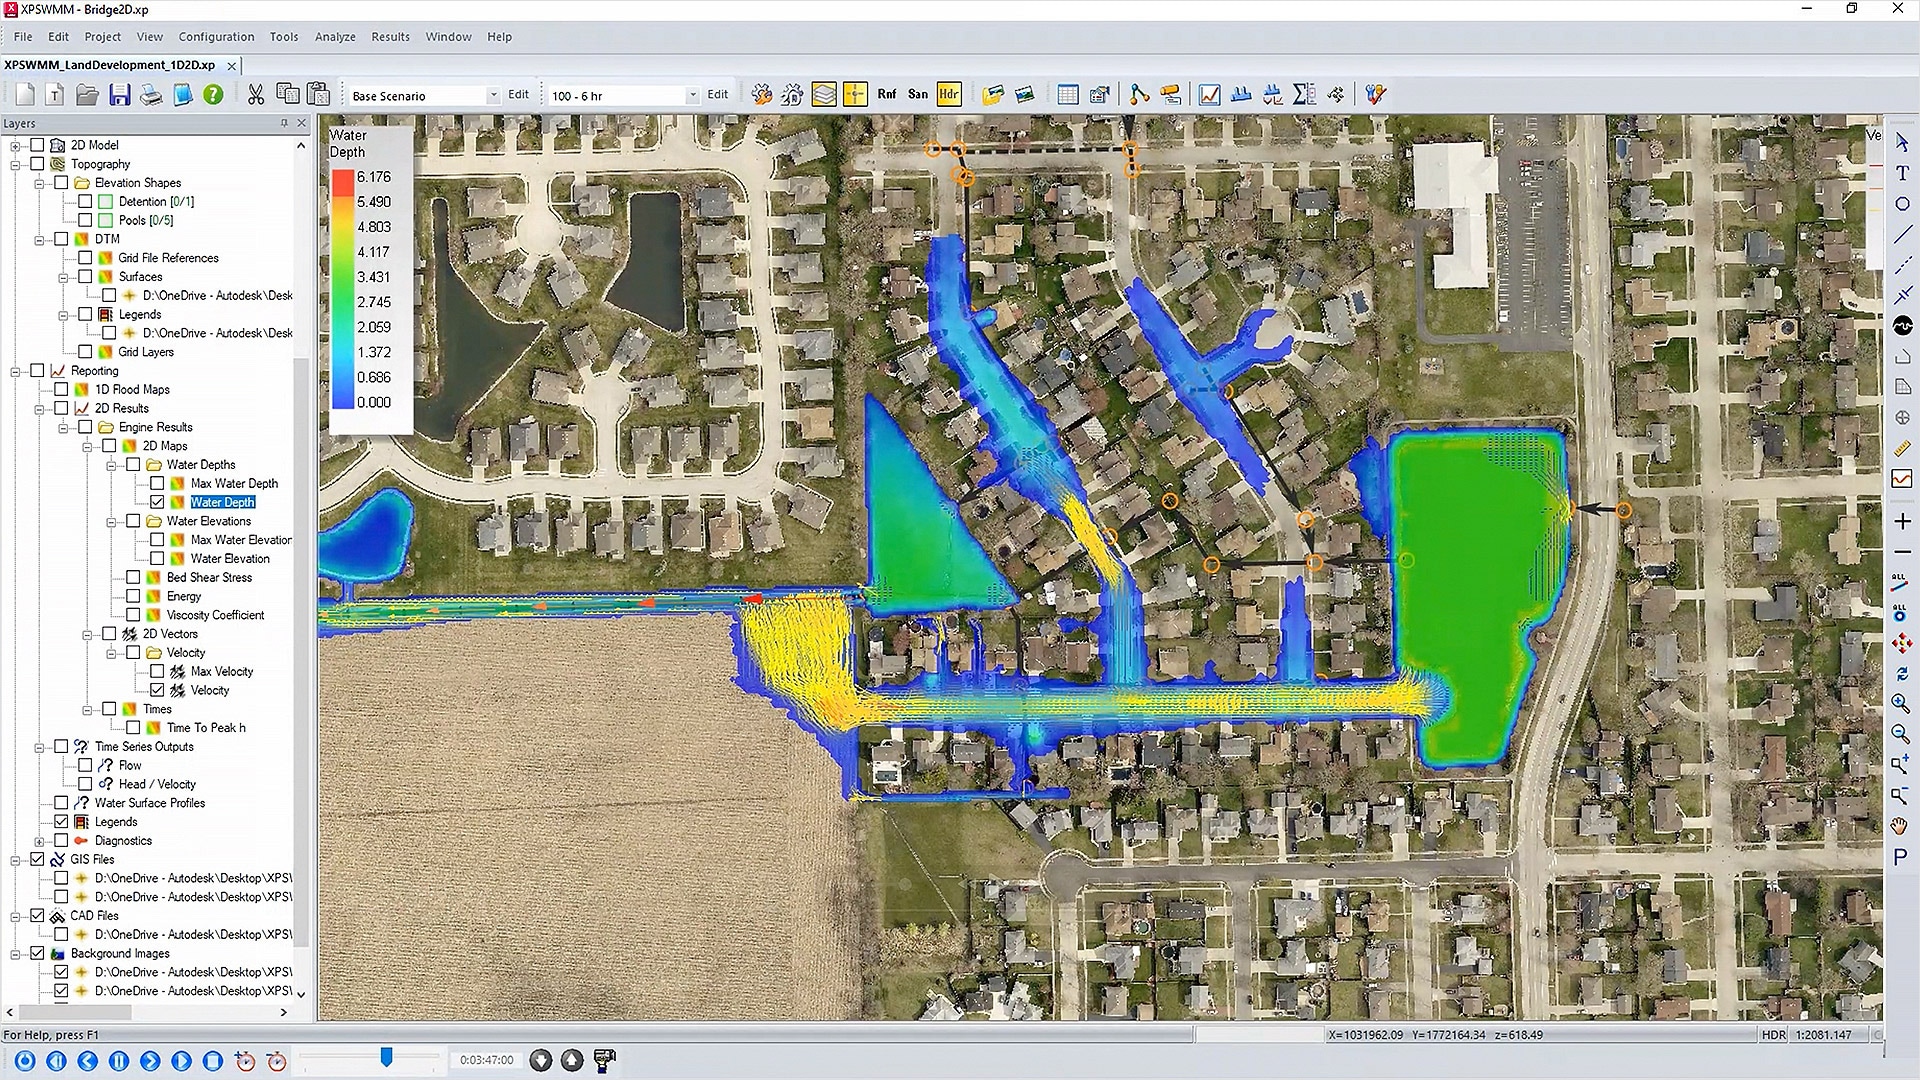This screenshot has height=1080, width=1920.
Task: Collapse the CAD Files tree node
Action: point(15,917)
